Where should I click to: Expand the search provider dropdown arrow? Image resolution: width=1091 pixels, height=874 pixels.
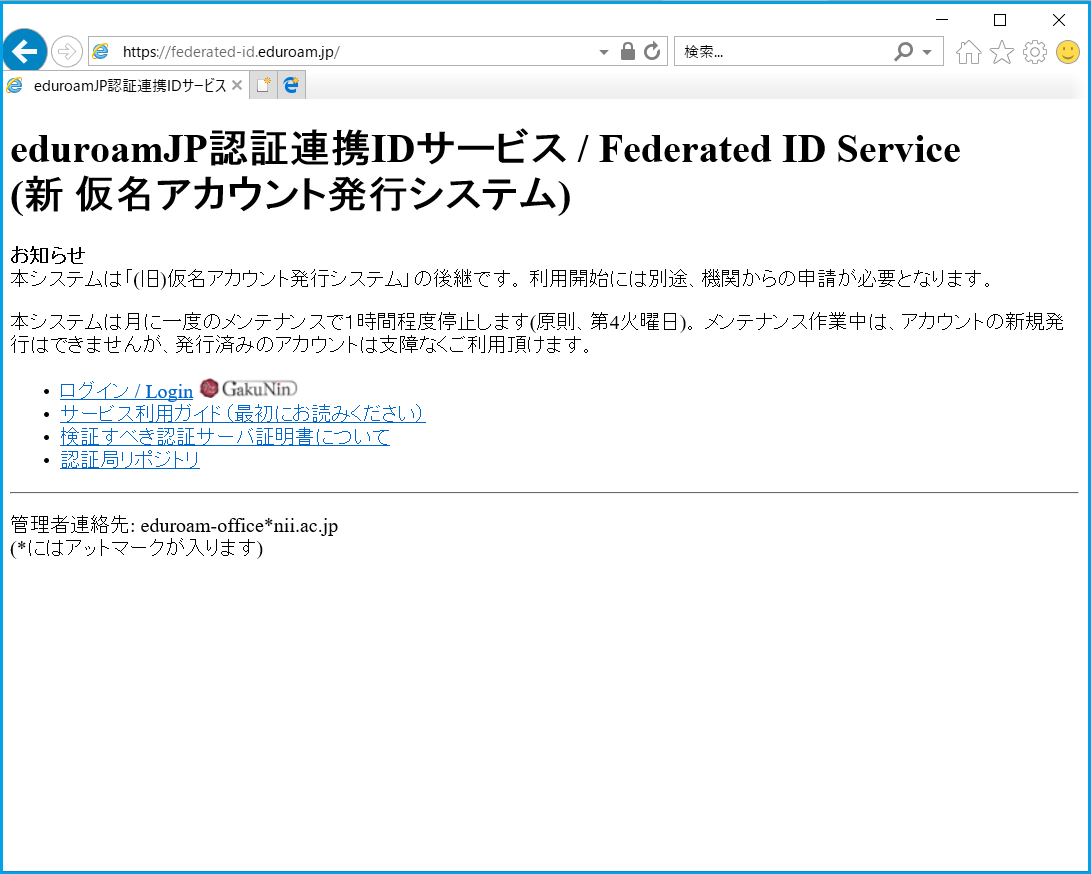(927, 52)
